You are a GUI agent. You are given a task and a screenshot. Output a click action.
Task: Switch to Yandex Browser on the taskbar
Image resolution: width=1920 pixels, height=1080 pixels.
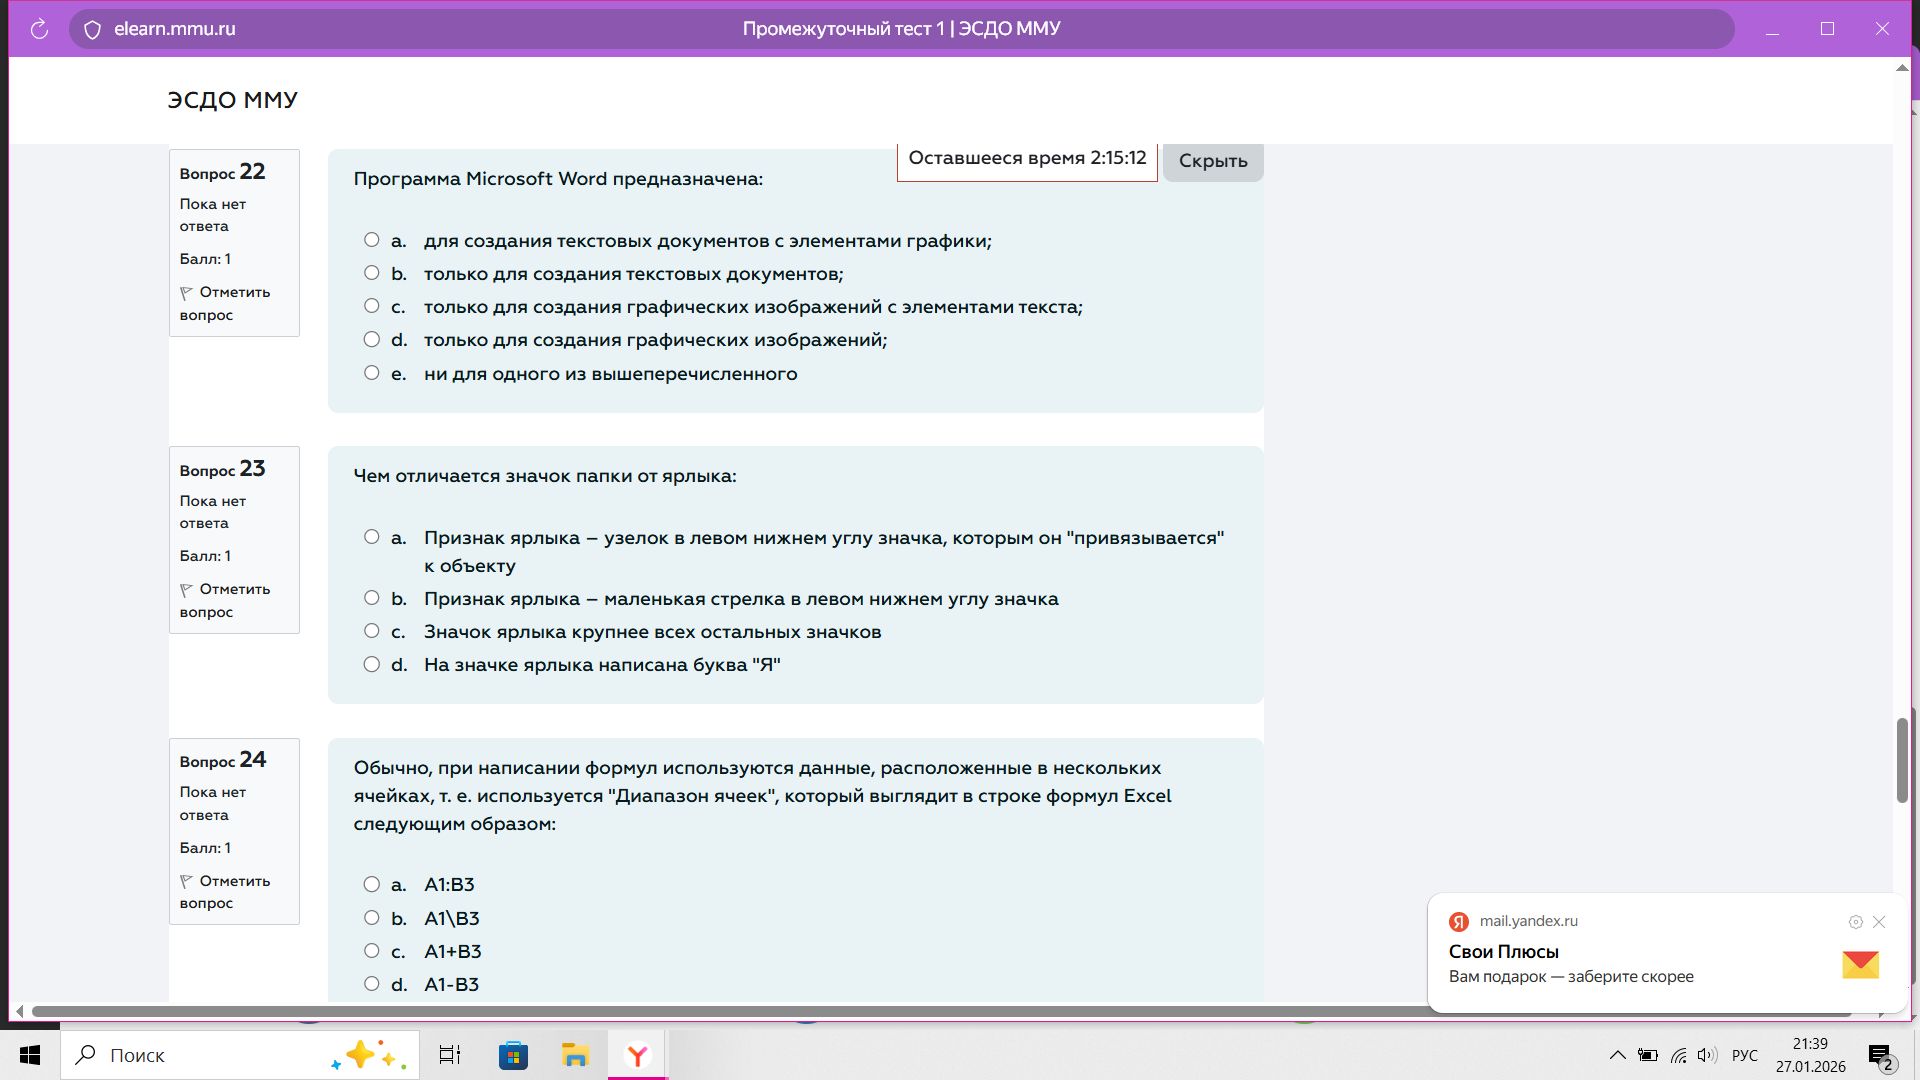pyautogui.click(x=637, y=1055)
